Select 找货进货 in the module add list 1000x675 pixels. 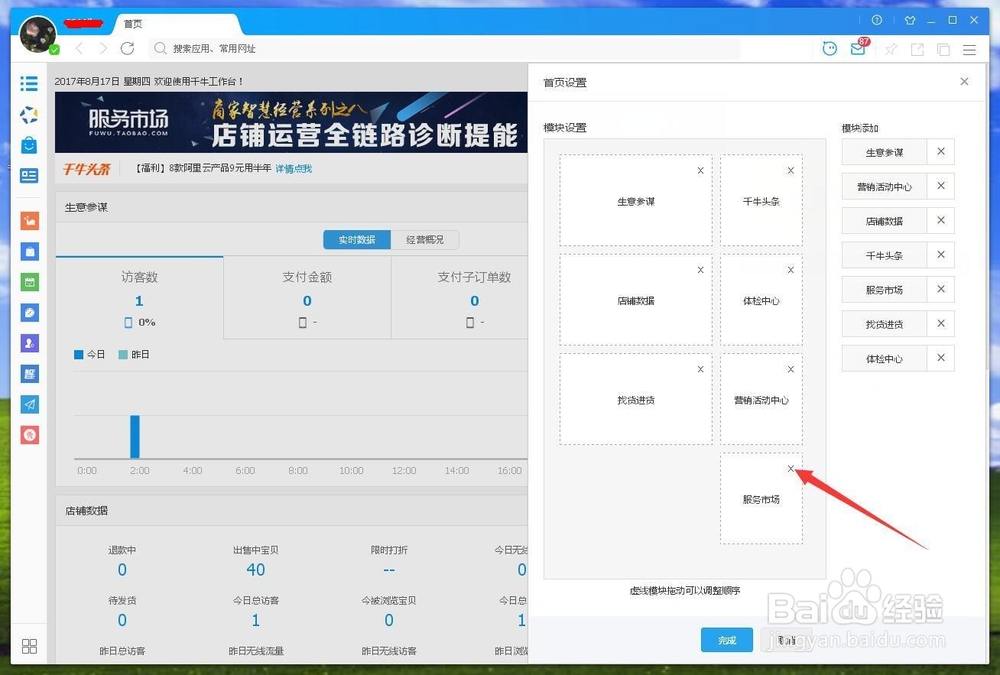click(884, 325)
